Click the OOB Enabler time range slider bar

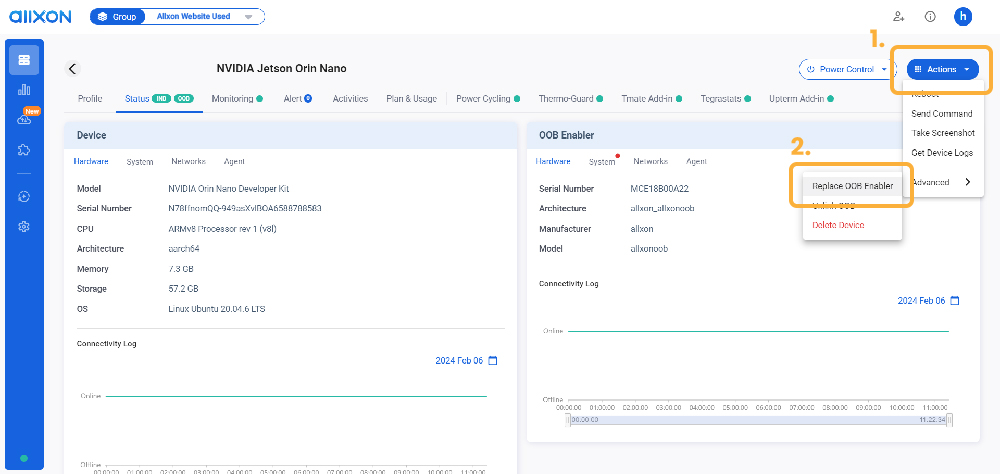point(758,420)
